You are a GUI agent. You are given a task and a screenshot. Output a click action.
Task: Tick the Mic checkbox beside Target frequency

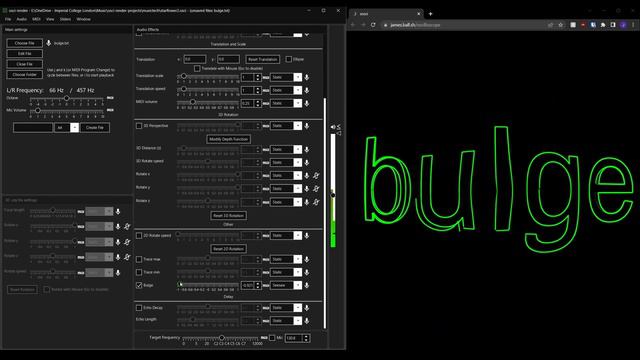[272, 338]
